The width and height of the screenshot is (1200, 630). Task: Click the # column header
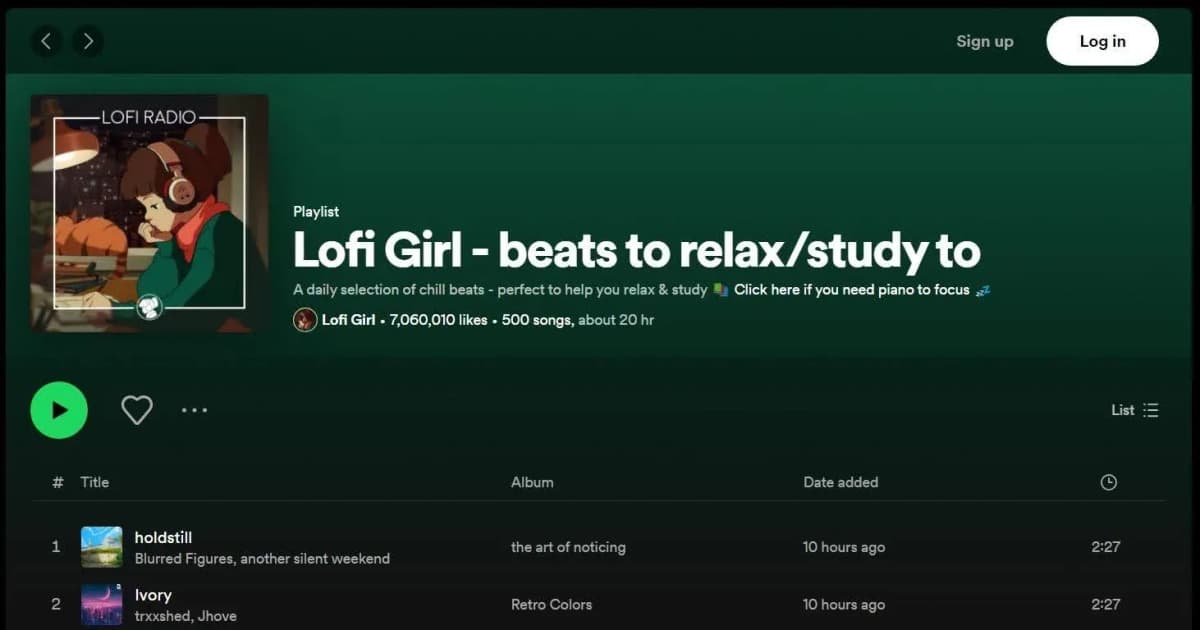point(57,482)
